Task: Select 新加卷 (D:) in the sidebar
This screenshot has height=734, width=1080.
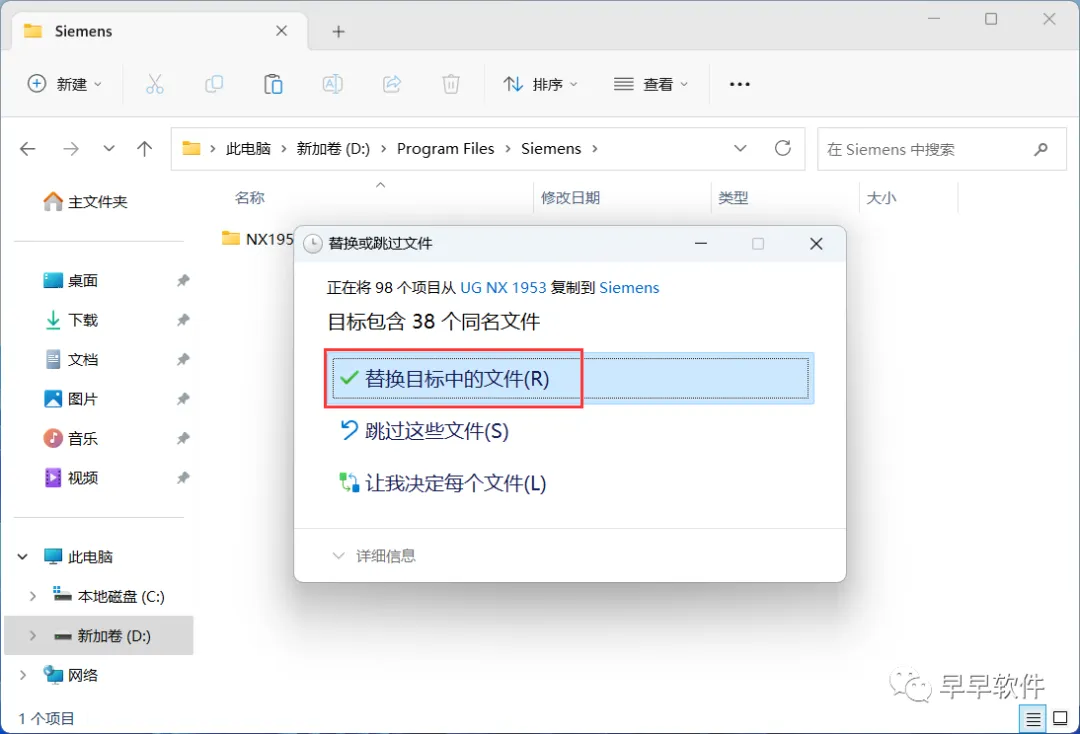Action: pyautogui.click(x=99, y=636)
